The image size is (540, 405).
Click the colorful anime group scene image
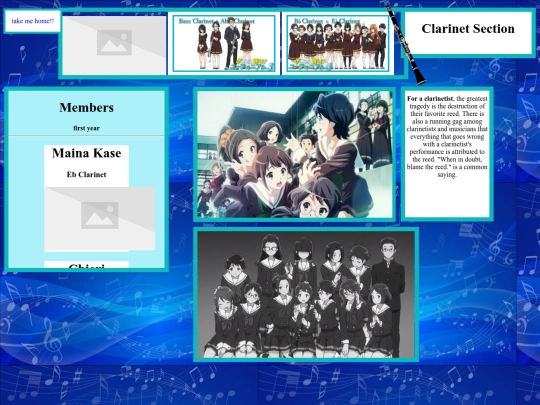pyautogui.click(x=294, y=154)
